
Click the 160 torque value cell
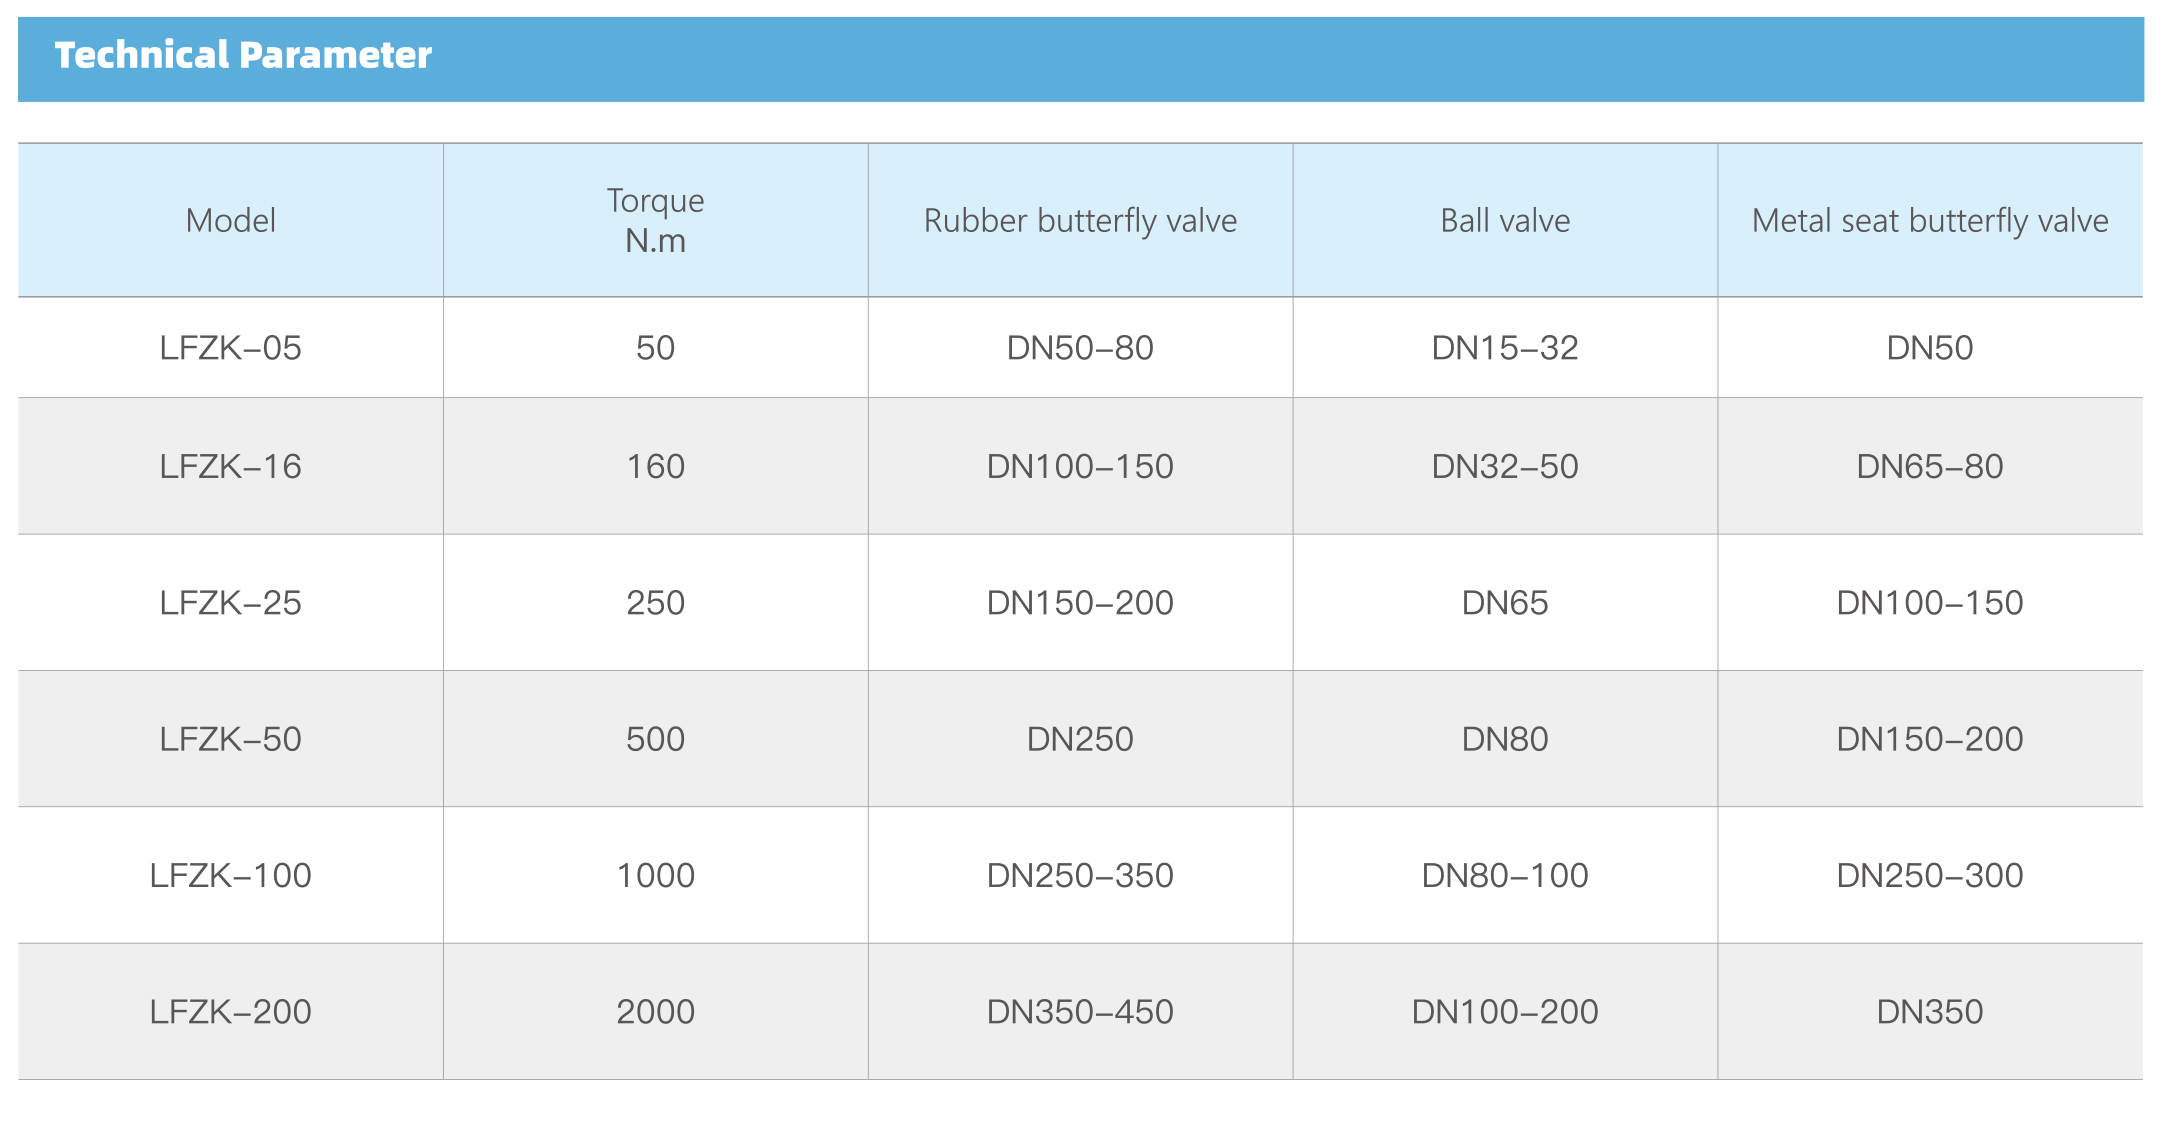[655, 467]
